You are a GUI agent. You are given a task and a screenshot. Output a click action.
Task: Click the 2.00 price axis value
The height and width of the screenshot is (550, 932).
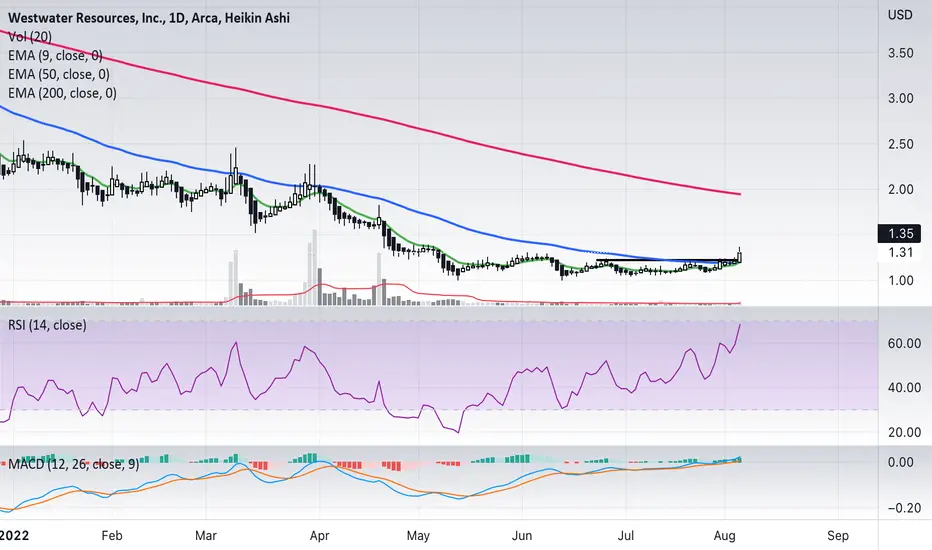[900, 189]
